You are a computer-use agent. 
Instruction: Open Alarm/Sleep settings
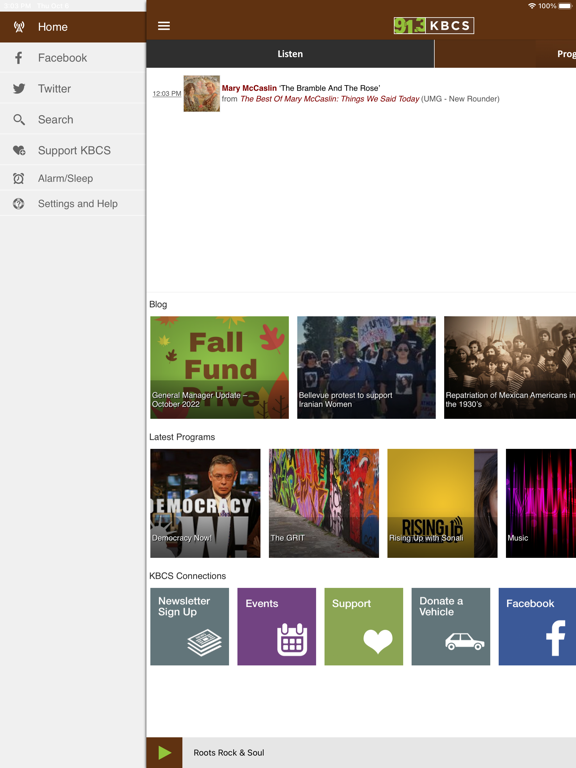point(72,178)
